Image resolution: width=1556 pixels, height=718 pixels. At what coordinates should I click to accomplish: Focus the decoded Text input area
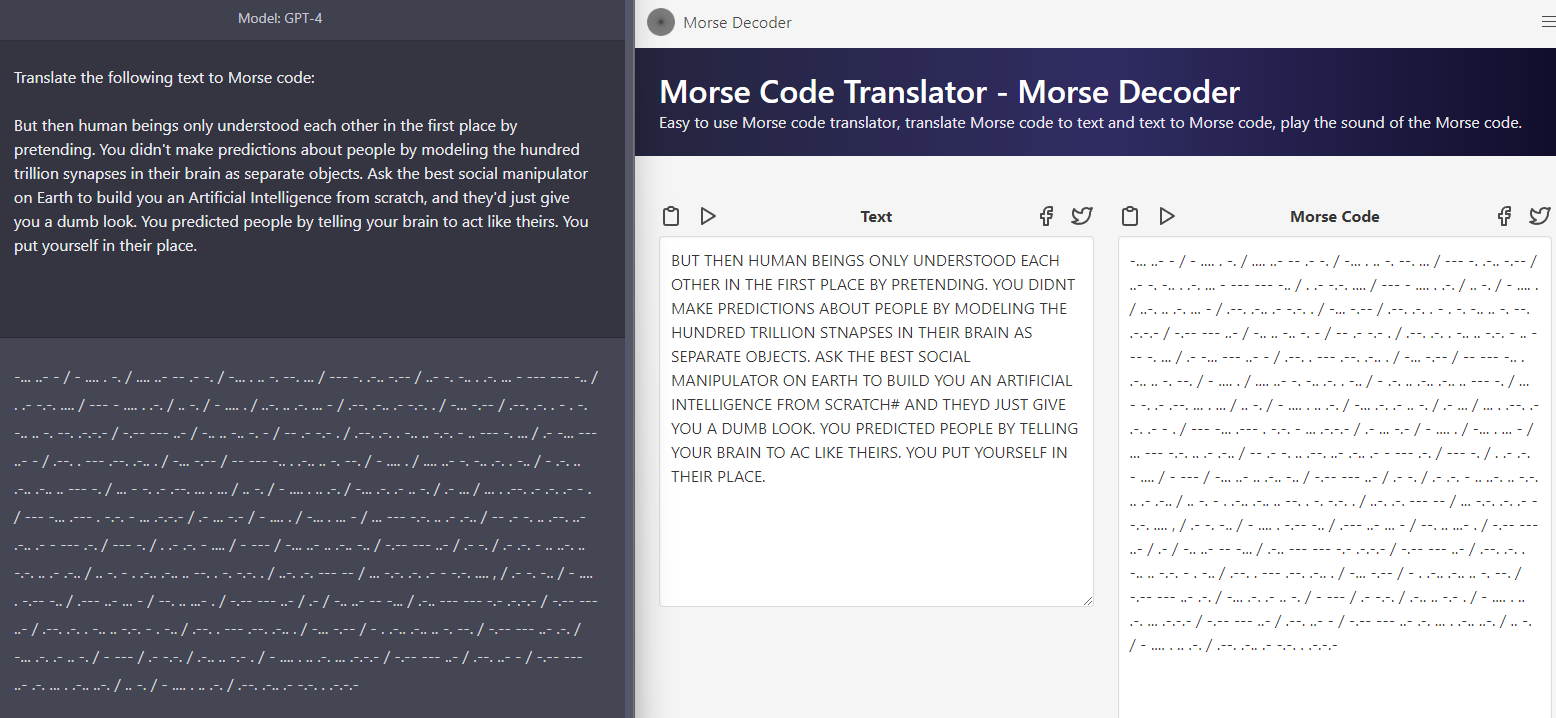pyautogui.click(x=876, y=421)
